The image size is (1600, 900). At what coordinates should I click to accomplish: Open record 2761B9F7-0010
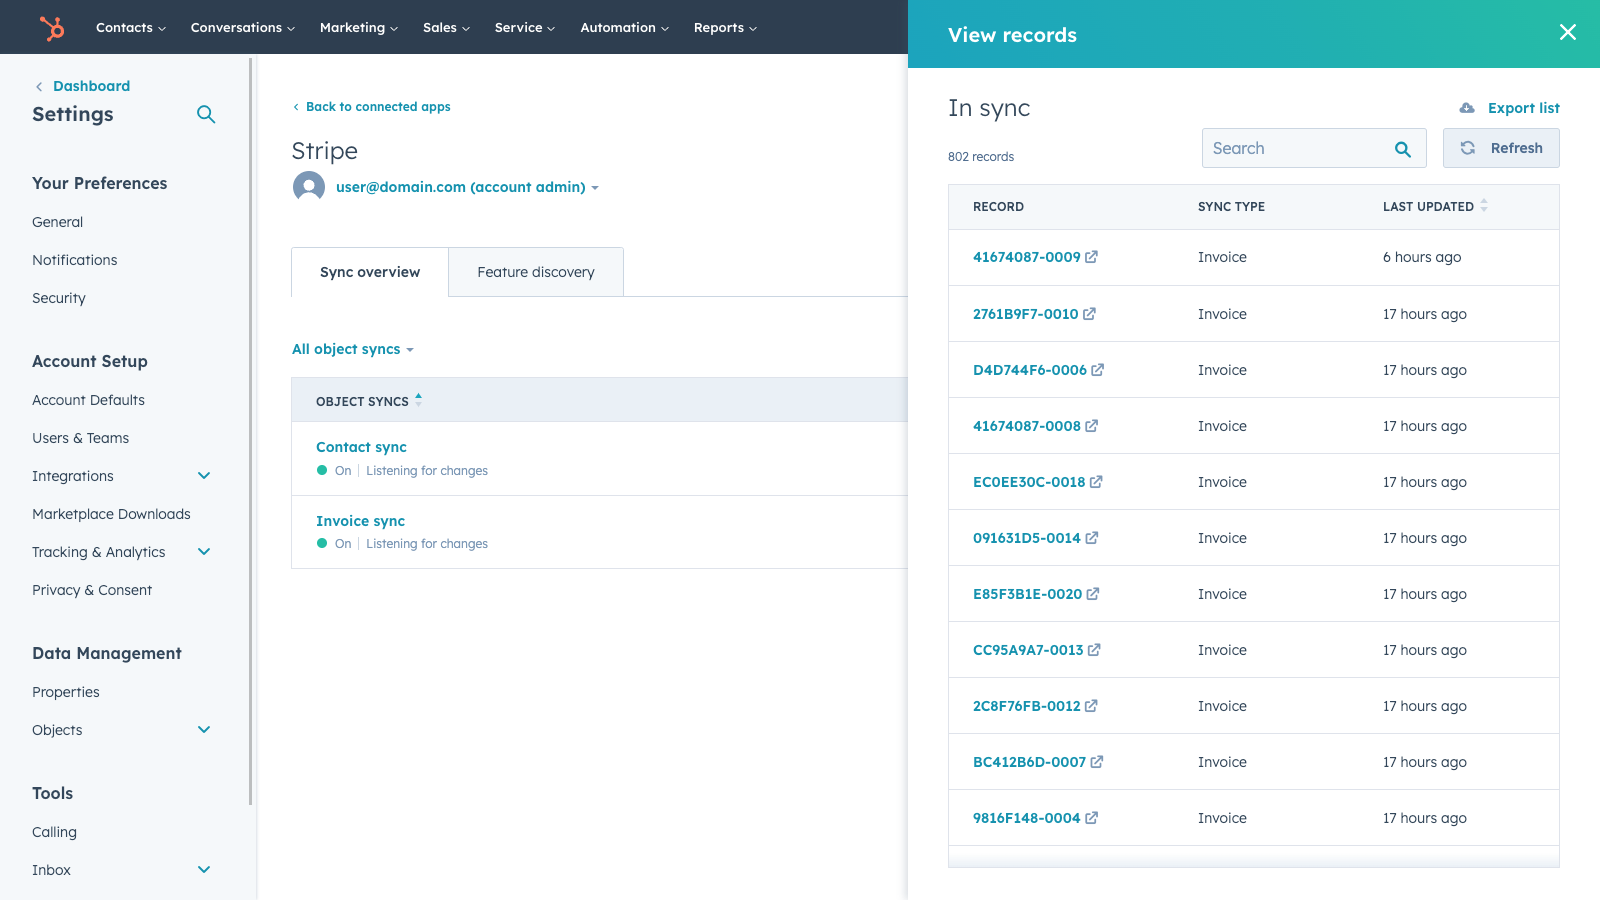[1025, 313]
